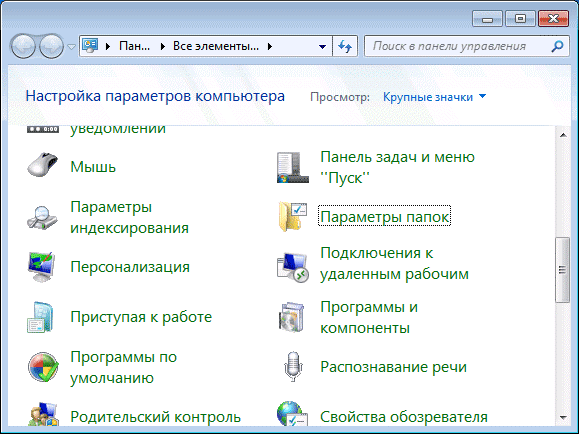This screenshot has width=579, height=434.
Task: Select the Пан... breadcrumb segment
Action: pyautogui.click(x=134, y=46)
